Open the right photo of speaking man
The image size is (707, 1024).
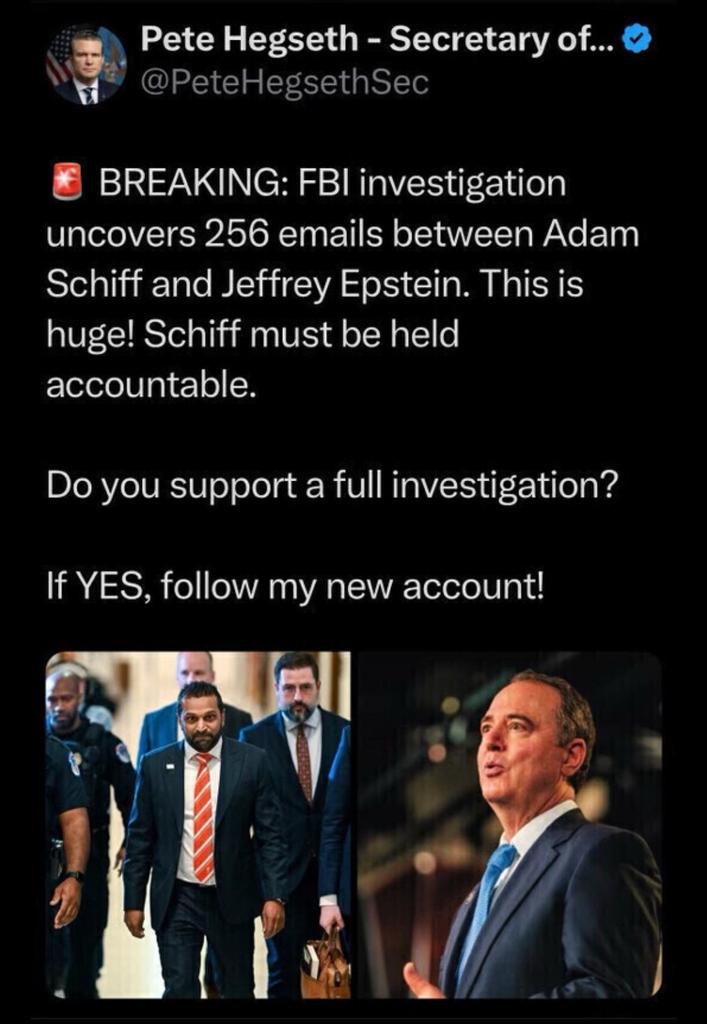[x=509, y=824]
